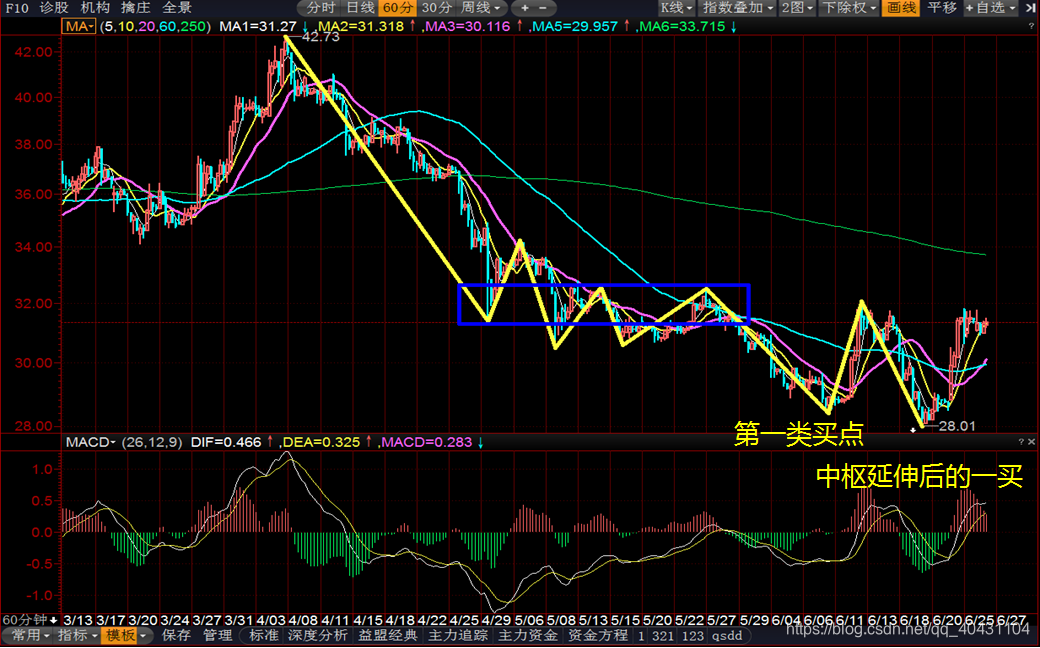The height and width of the screenshot is (648, 1040).
Task: Click the MACD parameters (26,12,9)
Action: point(151,442)
